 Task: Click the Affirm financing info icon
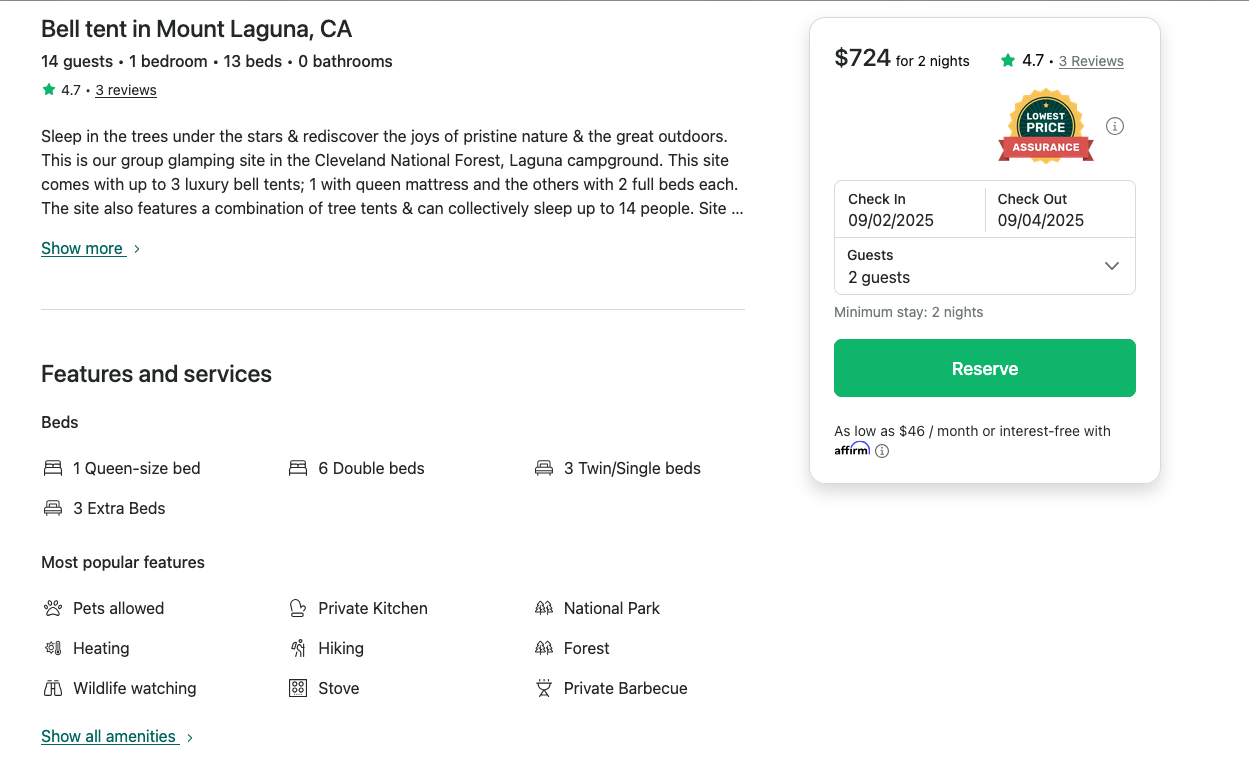882,451
